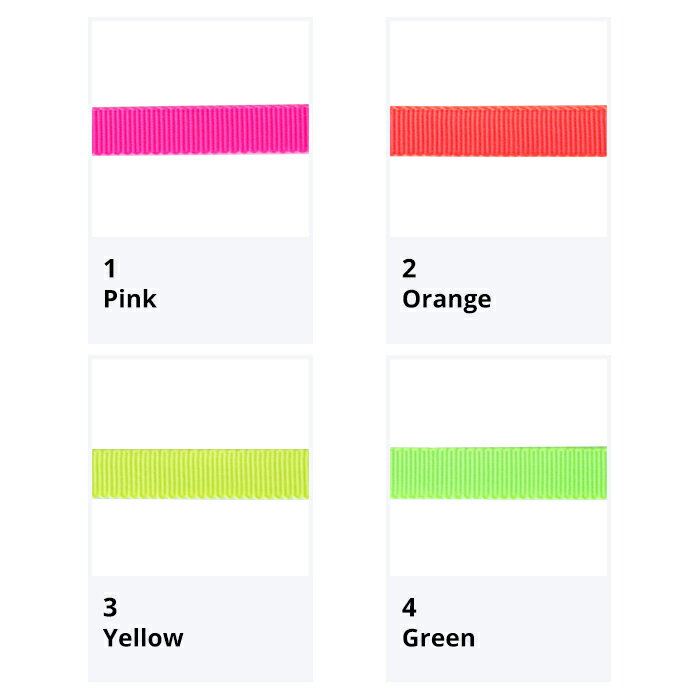Click number 2 above Orange
700x700 pixels.
tap(409, 268)
